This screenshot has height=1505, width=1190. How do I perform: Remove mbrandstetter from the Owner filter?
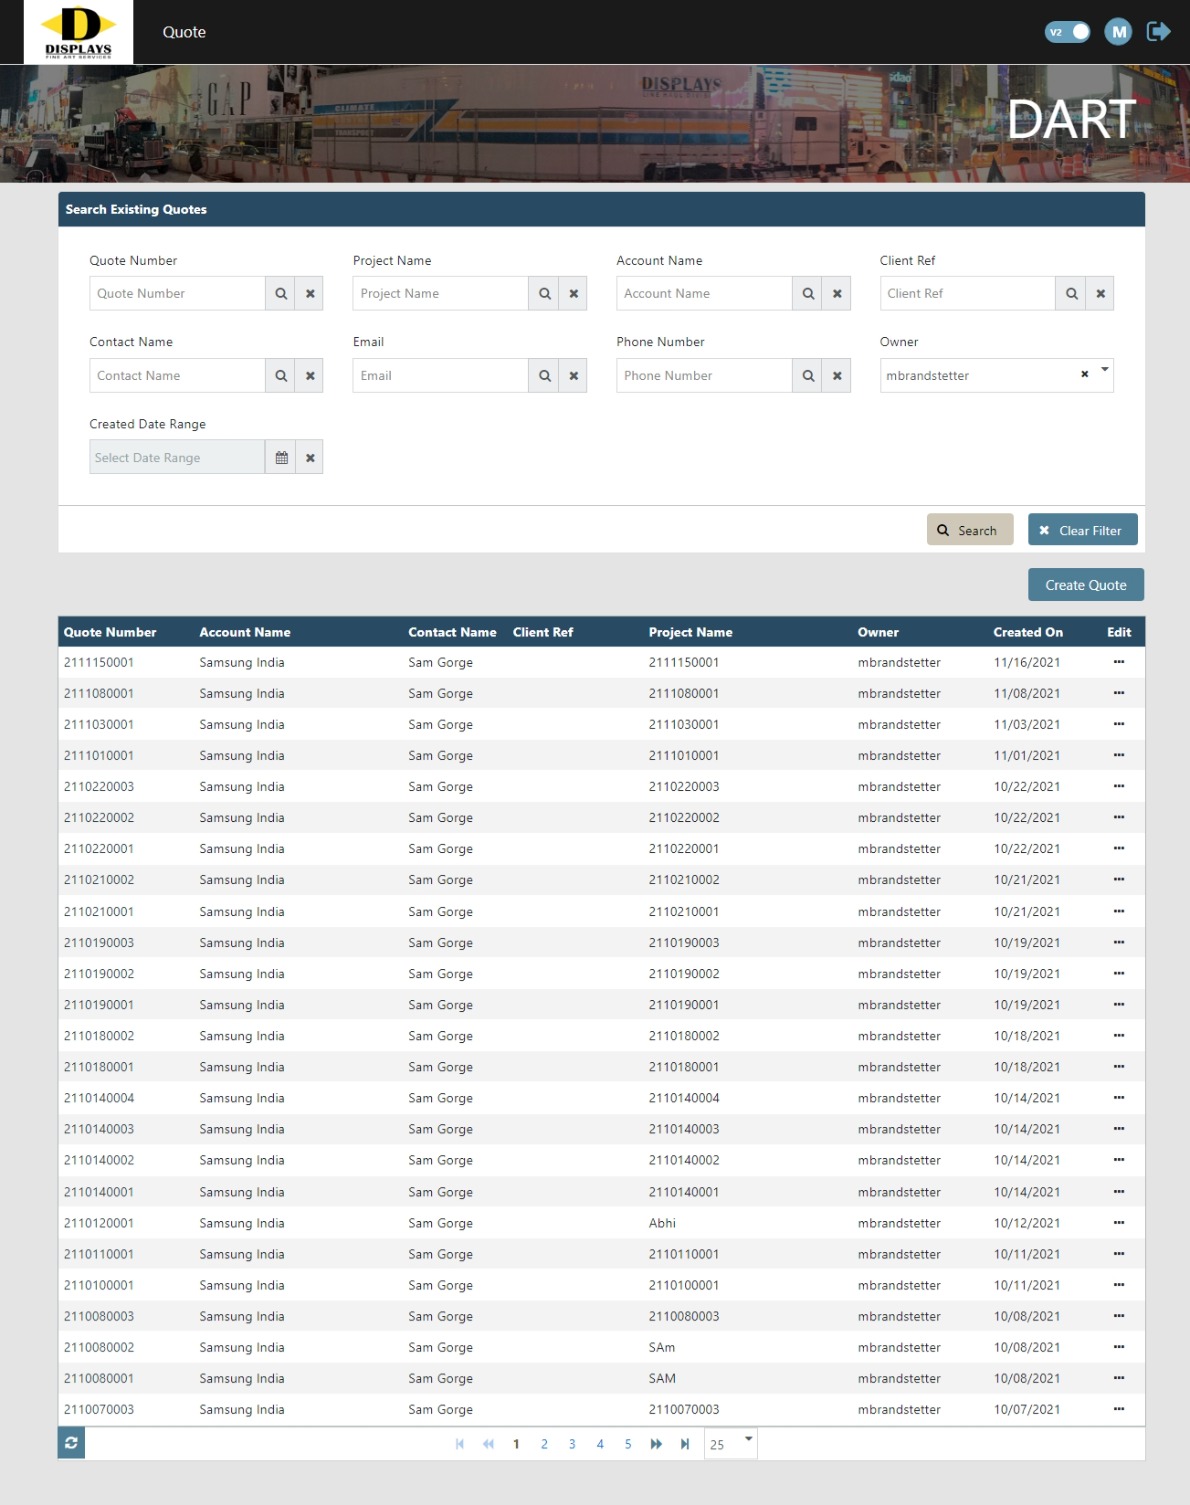pyautogui.click(x=1084, y=375)
